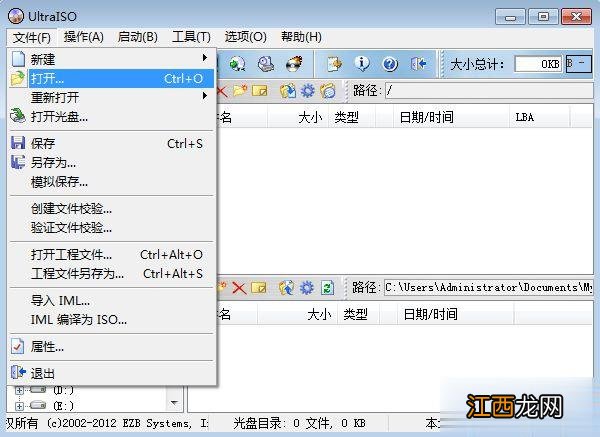Click the red X delete icon in upper pane toolbar
The width and height of the screenshot is (600, 437).
(x=222, y=91)
